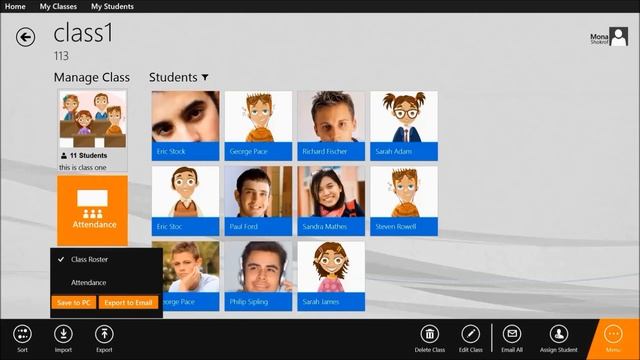The width and height of the screenshot is (640, 360).
Task: Open the Philip Sipling student tile
Action: [x=258, y=276]
